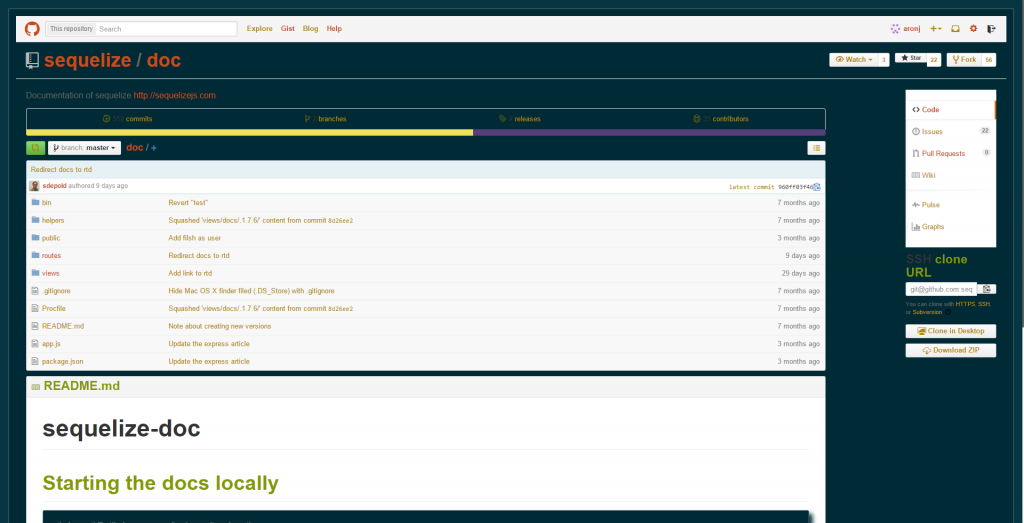
Task: Open commit link 'Hide Mac OS X finder filed'
Action: click(251, 291)
